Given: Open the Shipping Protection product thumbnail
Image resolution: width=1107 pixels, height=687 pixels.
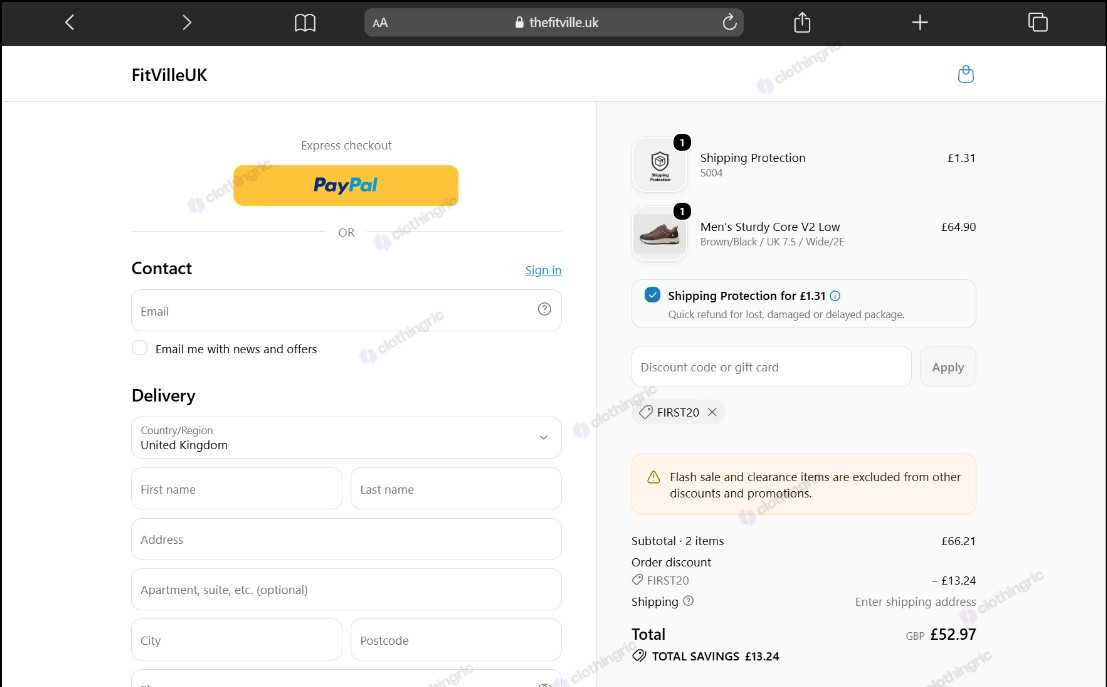Looking at the screenshot, I should pos(659,165).
